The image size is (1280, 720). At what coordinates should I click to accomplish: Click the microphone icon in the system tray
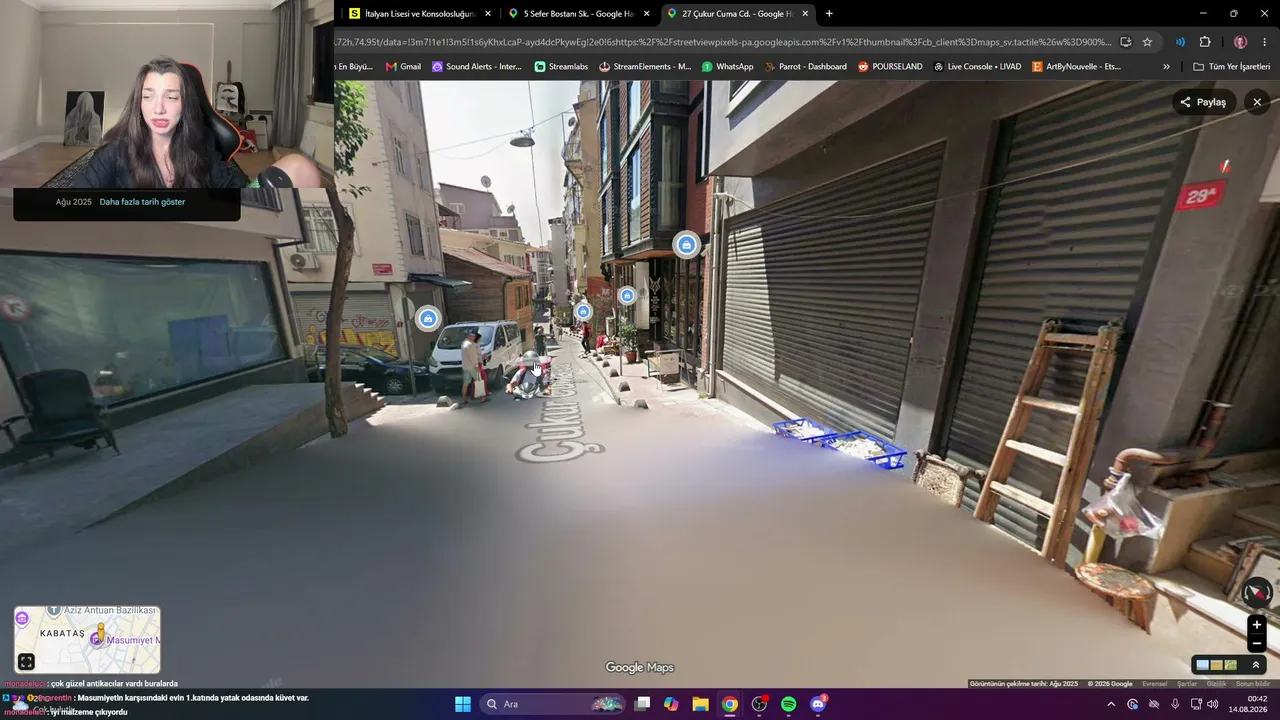click(1175, 704)
